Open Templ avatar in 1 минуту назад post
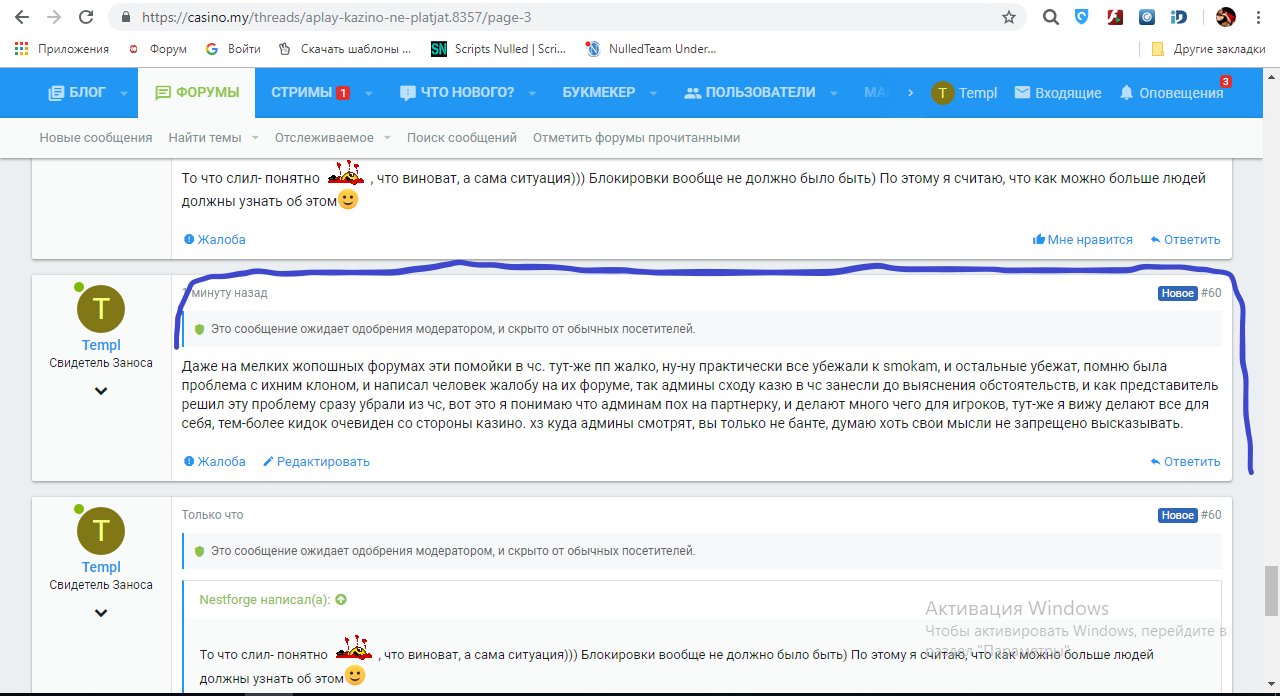 pyautogui.click(x=101, y=309)
